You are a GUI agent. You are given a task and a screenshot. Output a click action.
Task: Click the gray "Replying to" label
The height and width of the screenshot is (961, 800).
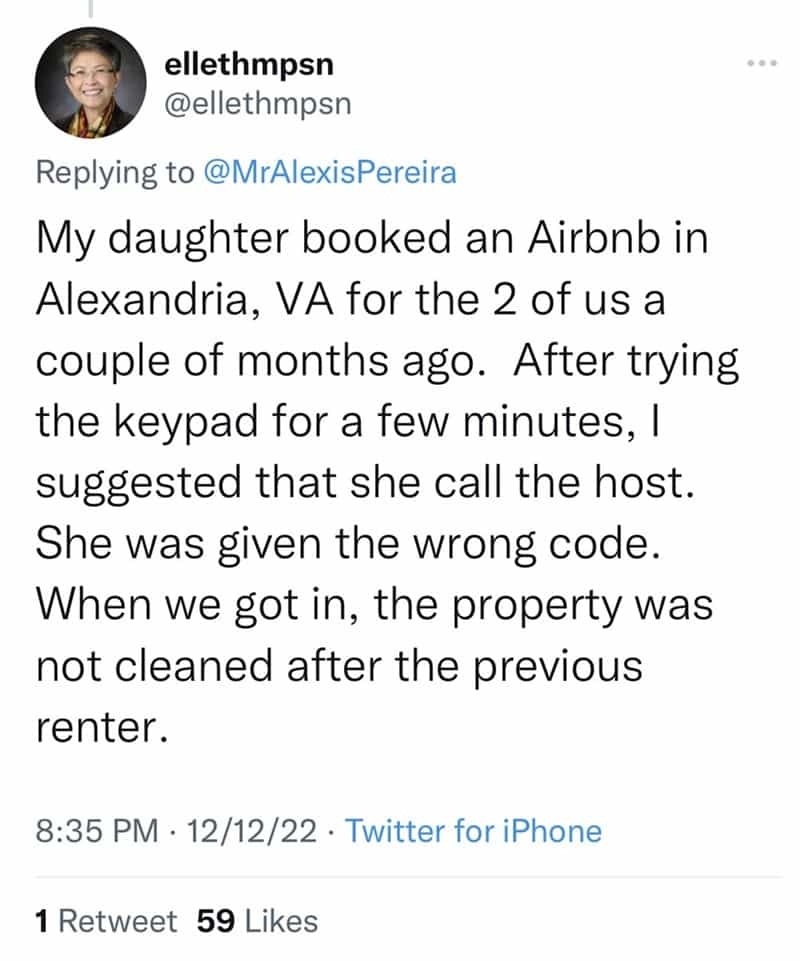coord(115,172)
